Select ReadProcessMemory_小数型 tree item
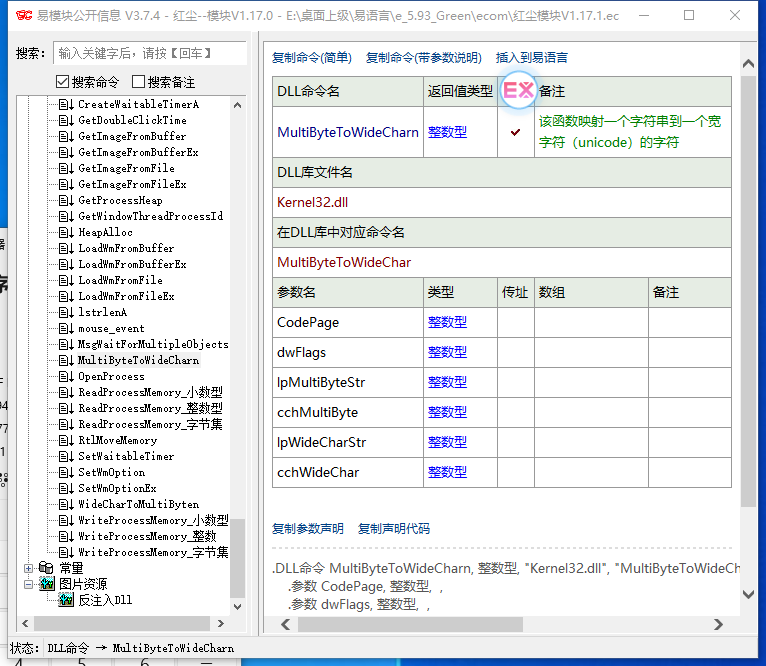 [150, 392]
